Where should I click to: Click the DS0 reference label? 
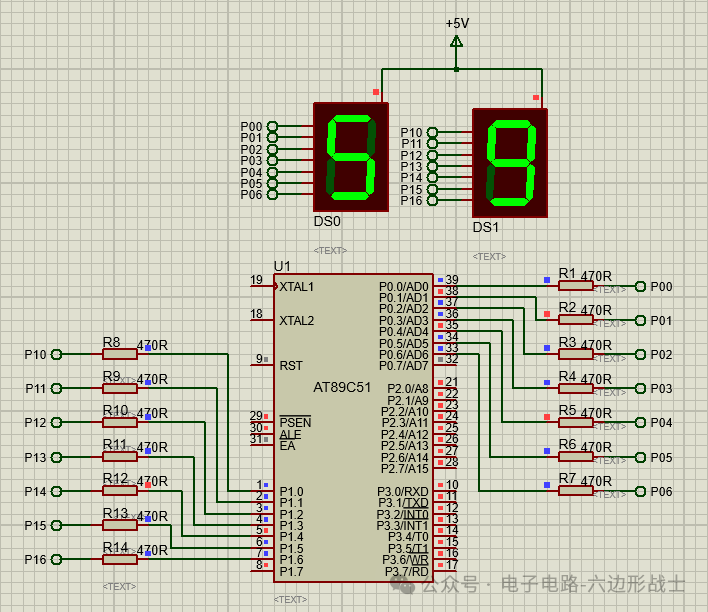[327, 221]
